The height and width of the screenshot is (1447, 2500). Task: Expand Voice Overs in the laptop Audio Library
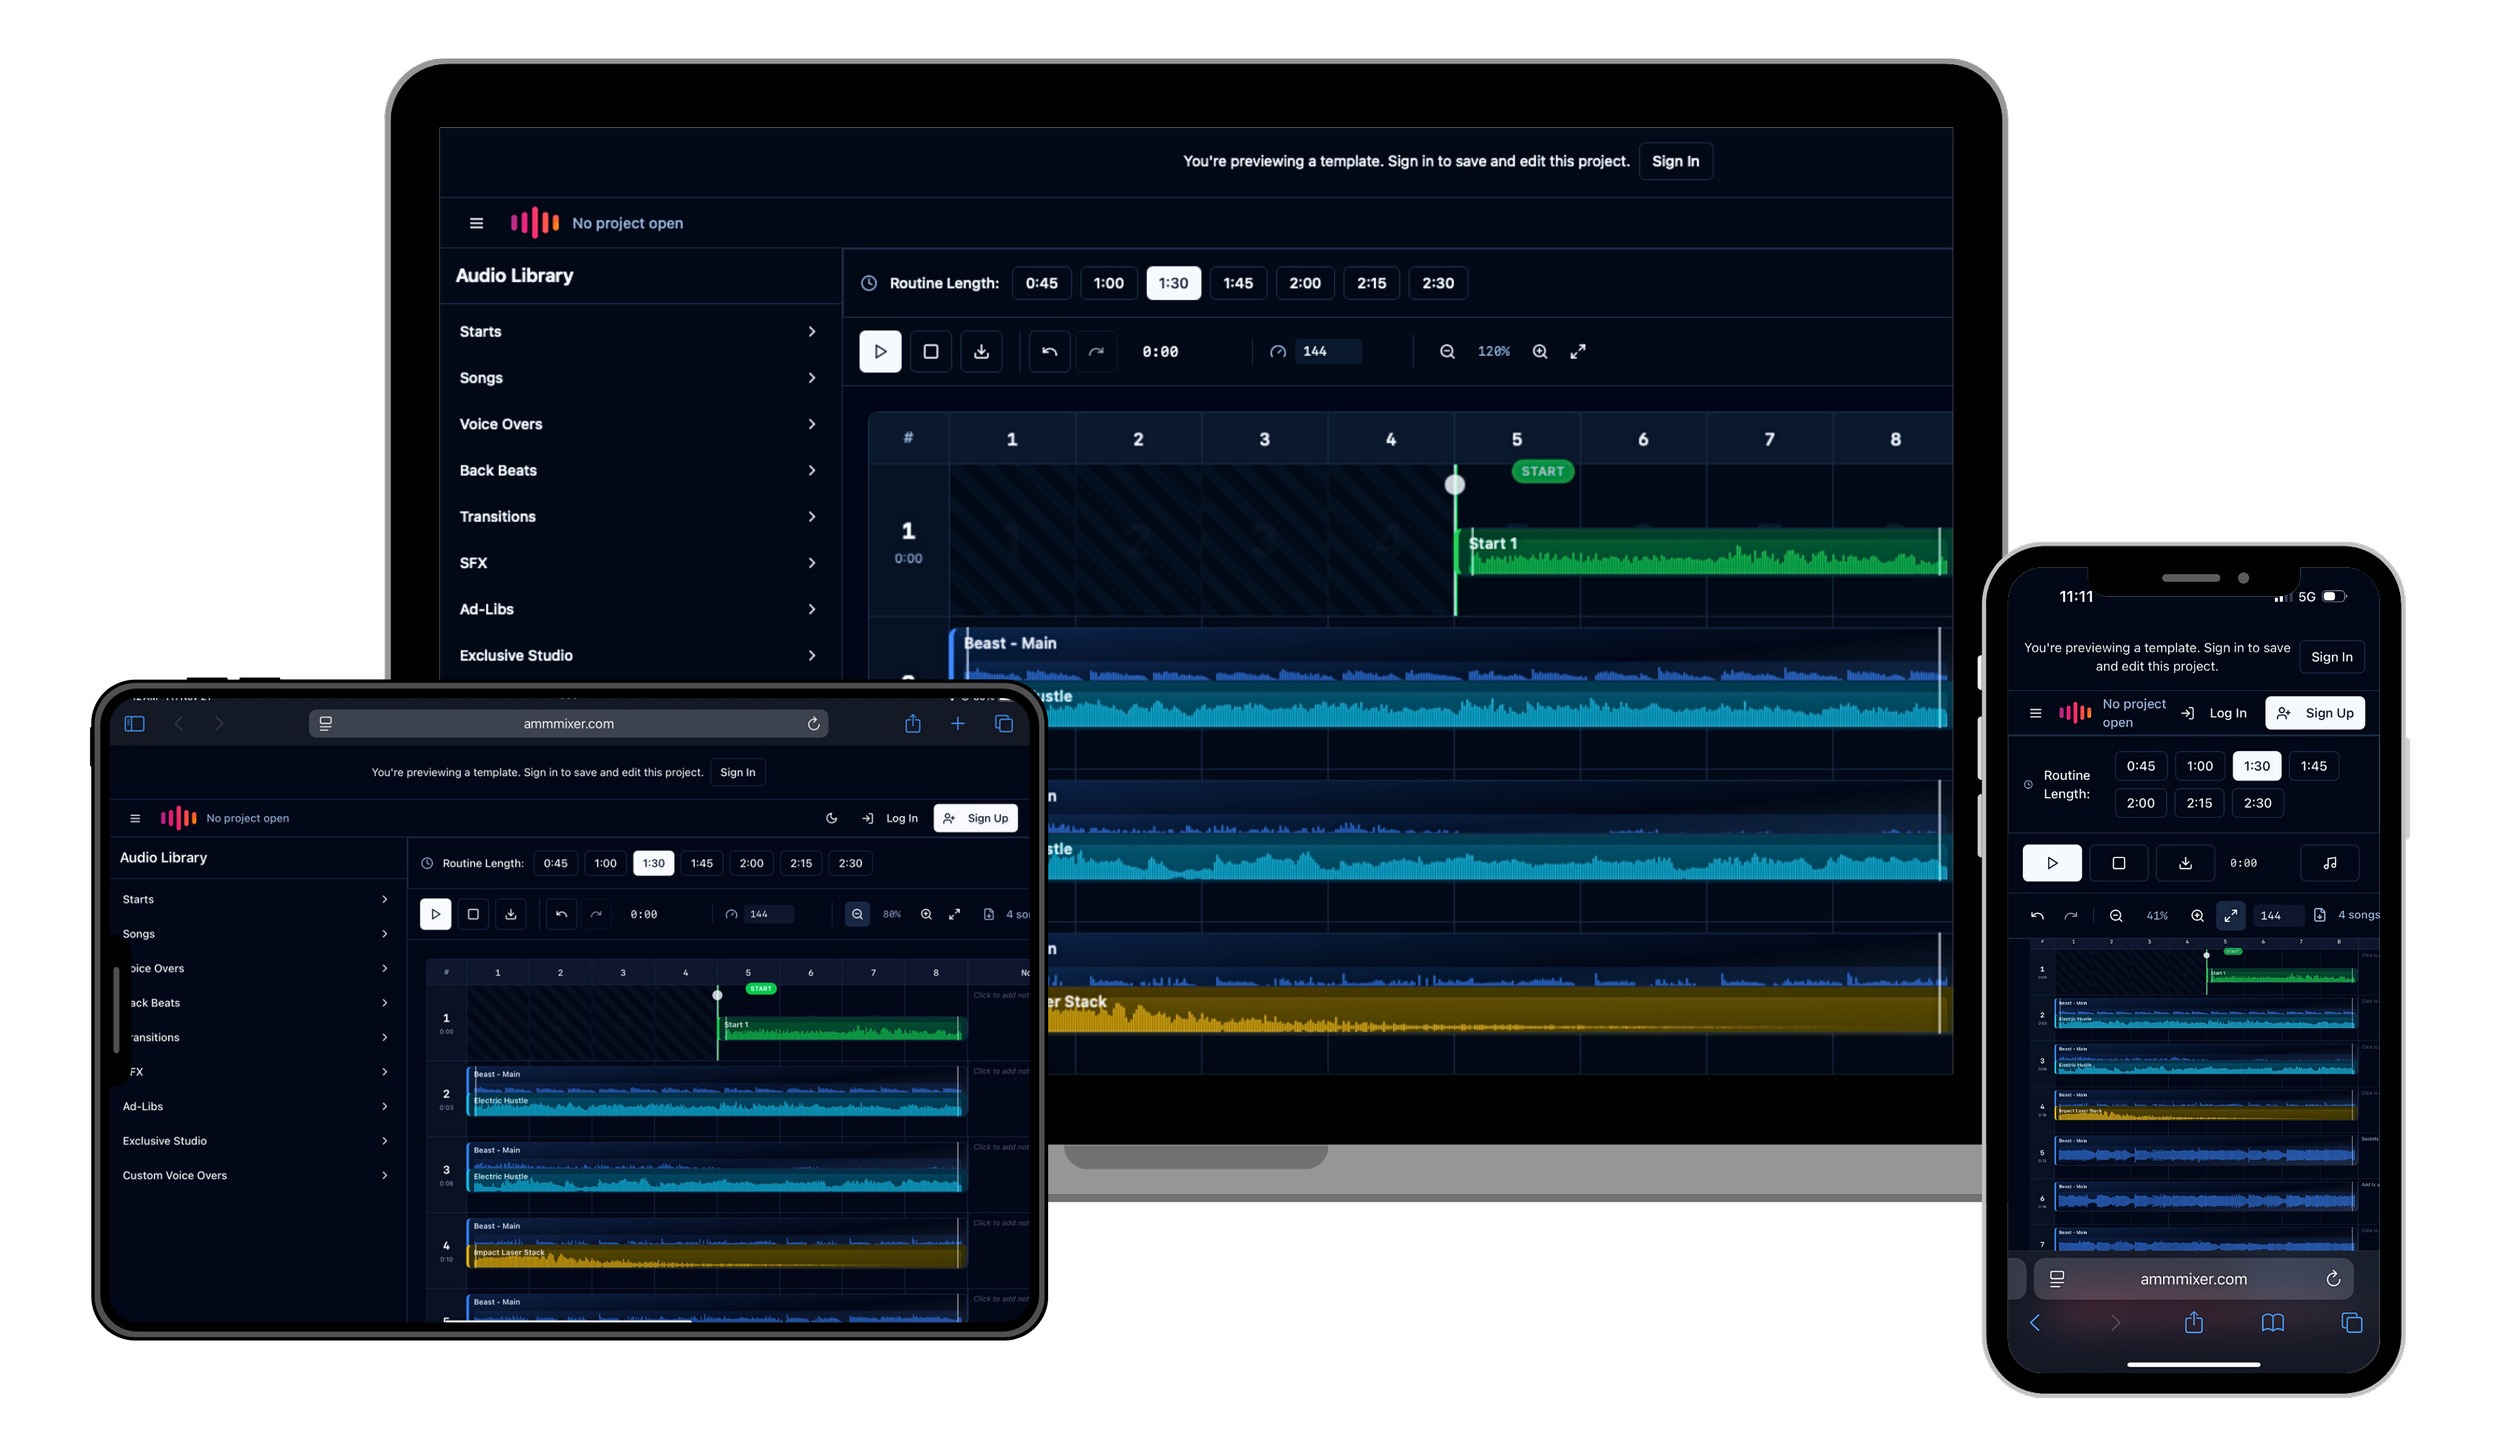pos(637,424)
